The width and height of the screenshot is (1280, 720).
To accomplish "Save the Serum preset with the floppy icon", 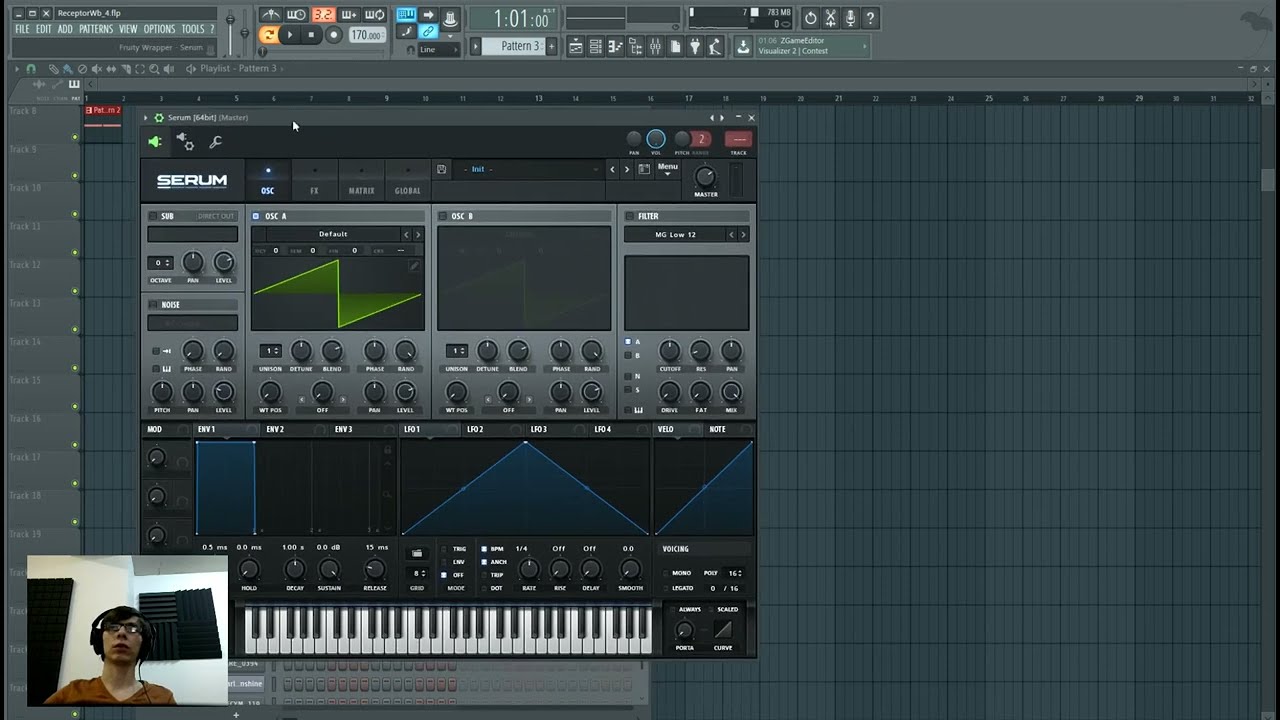I will point(441,169).
